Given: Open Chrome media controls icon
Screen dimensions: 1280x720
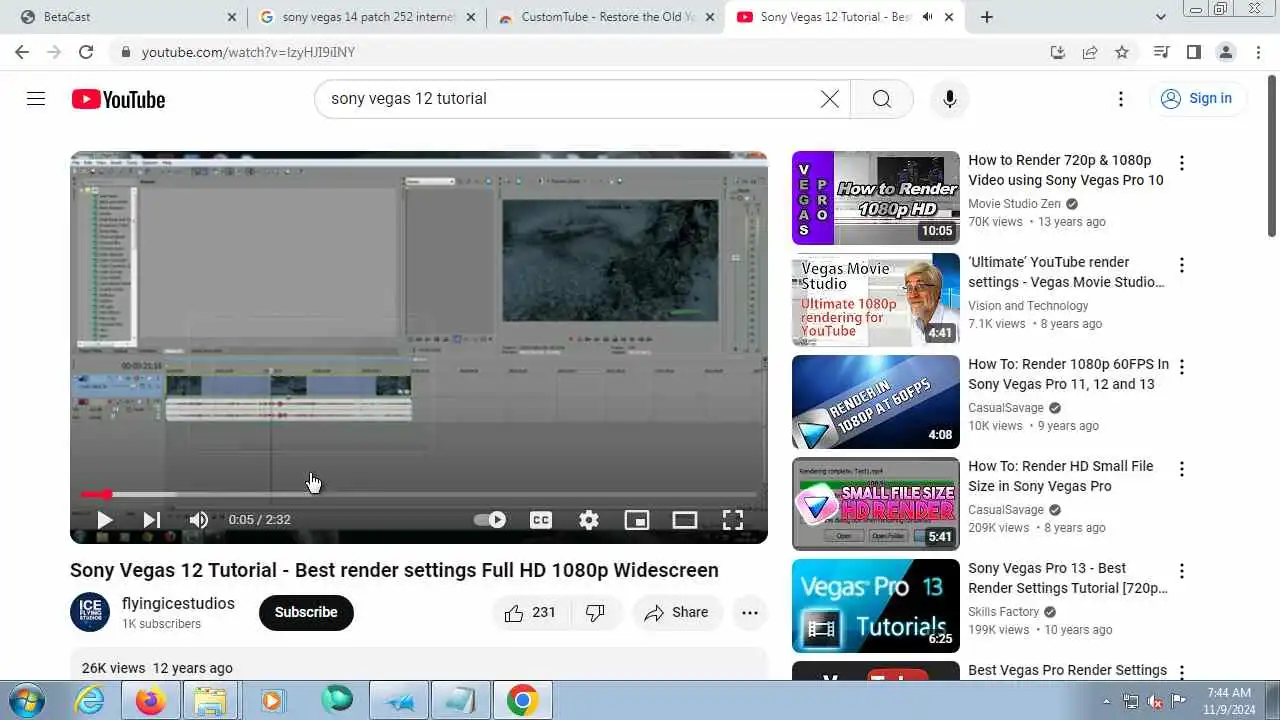Looking at the screenshot, I should tap(1161, 52).
